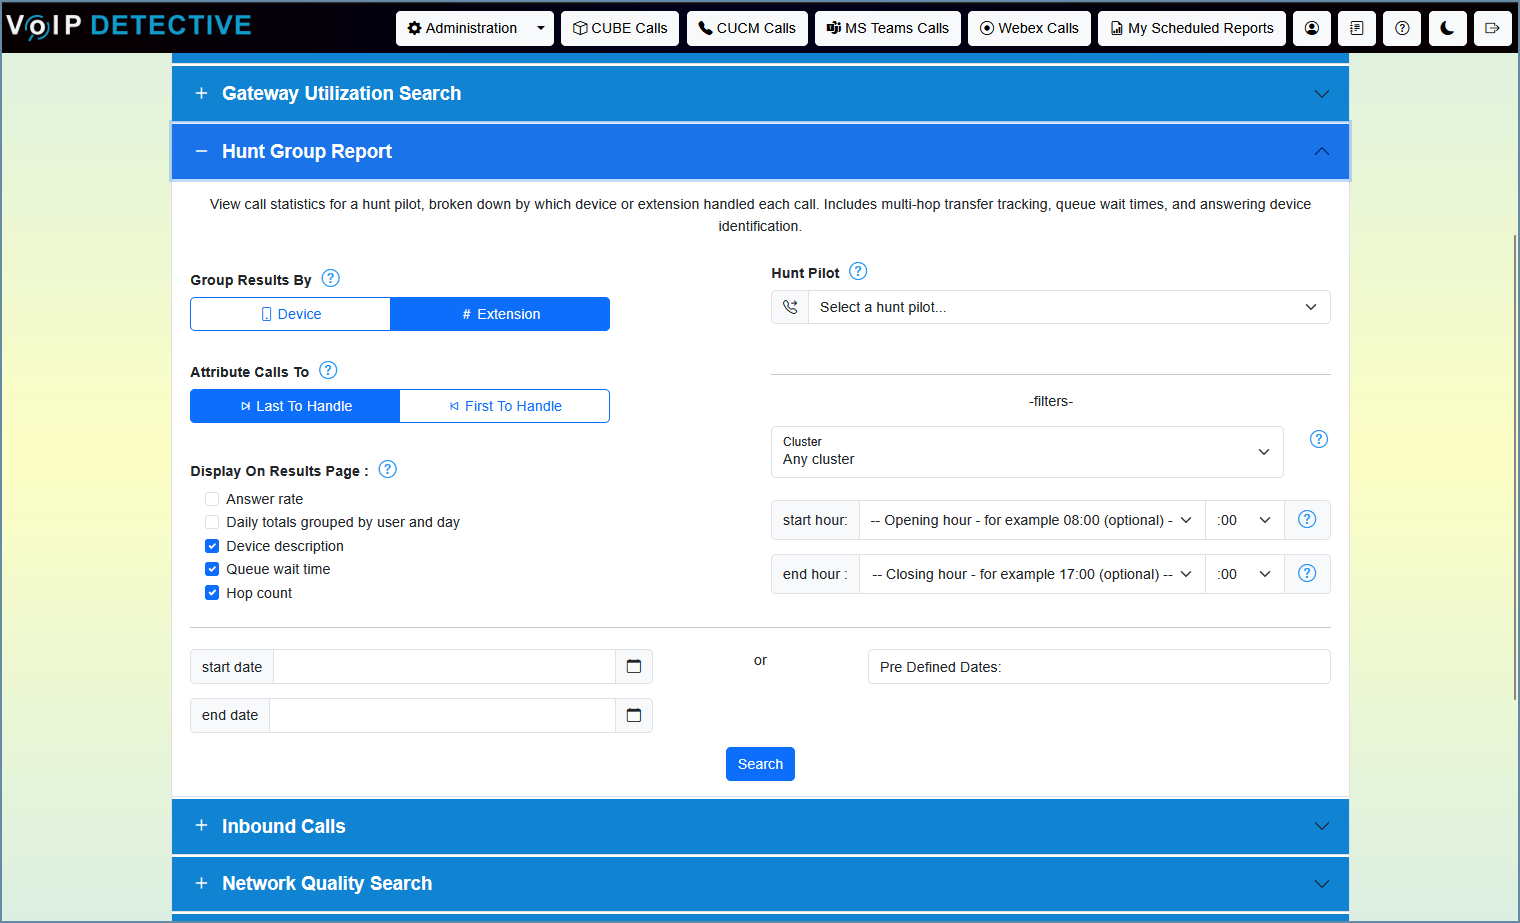Go to CUCM Calls
This screenshot has width=1520, height=923.
[747, 28]
